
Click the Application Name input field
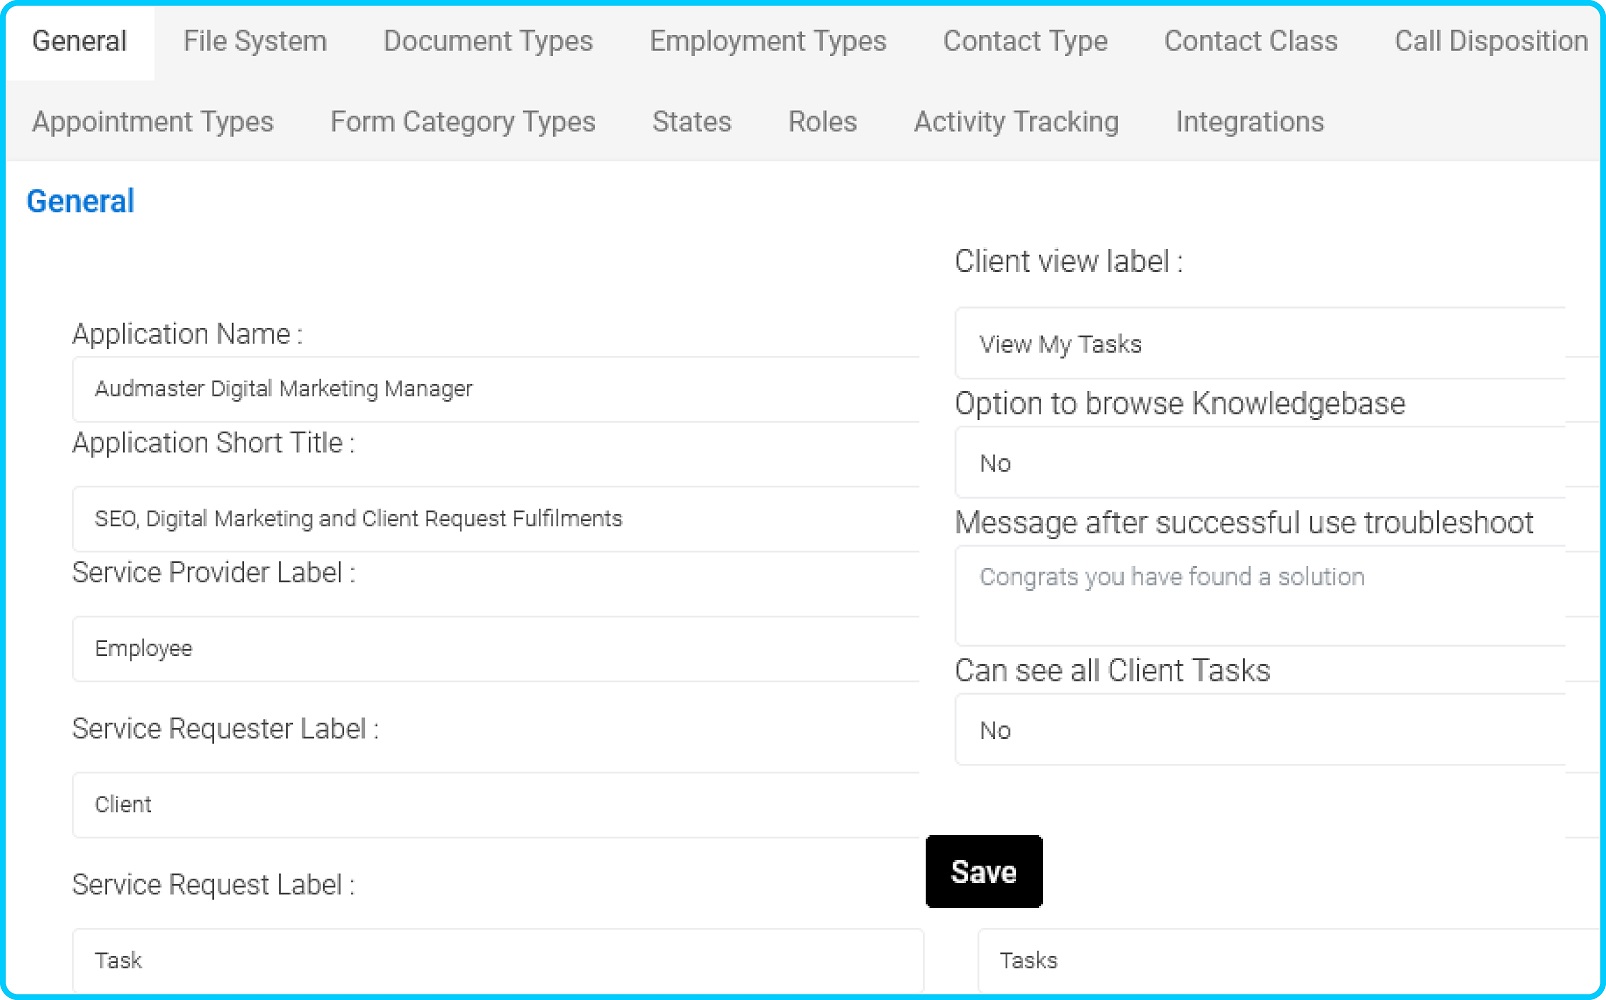pos(495,388)
